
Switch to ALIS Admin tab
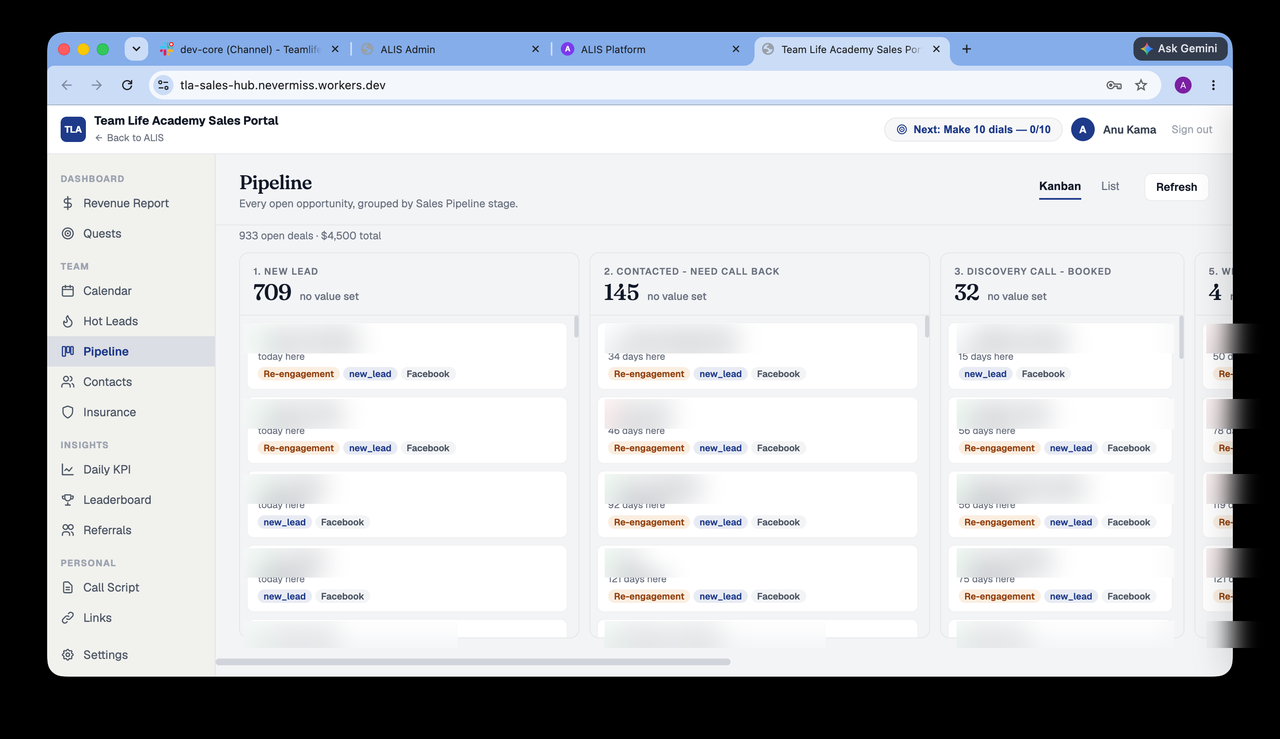coord(449,49)
